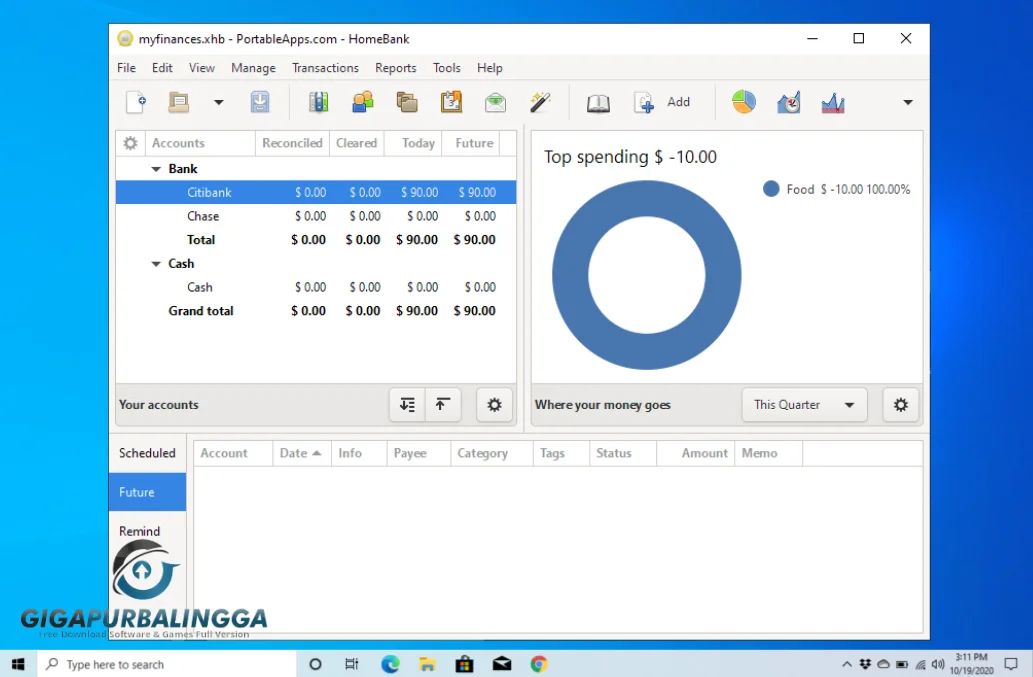Open the Statistics pie chart report
The height and width of the screenshot is (677, 1033).
tap(743, 102)
